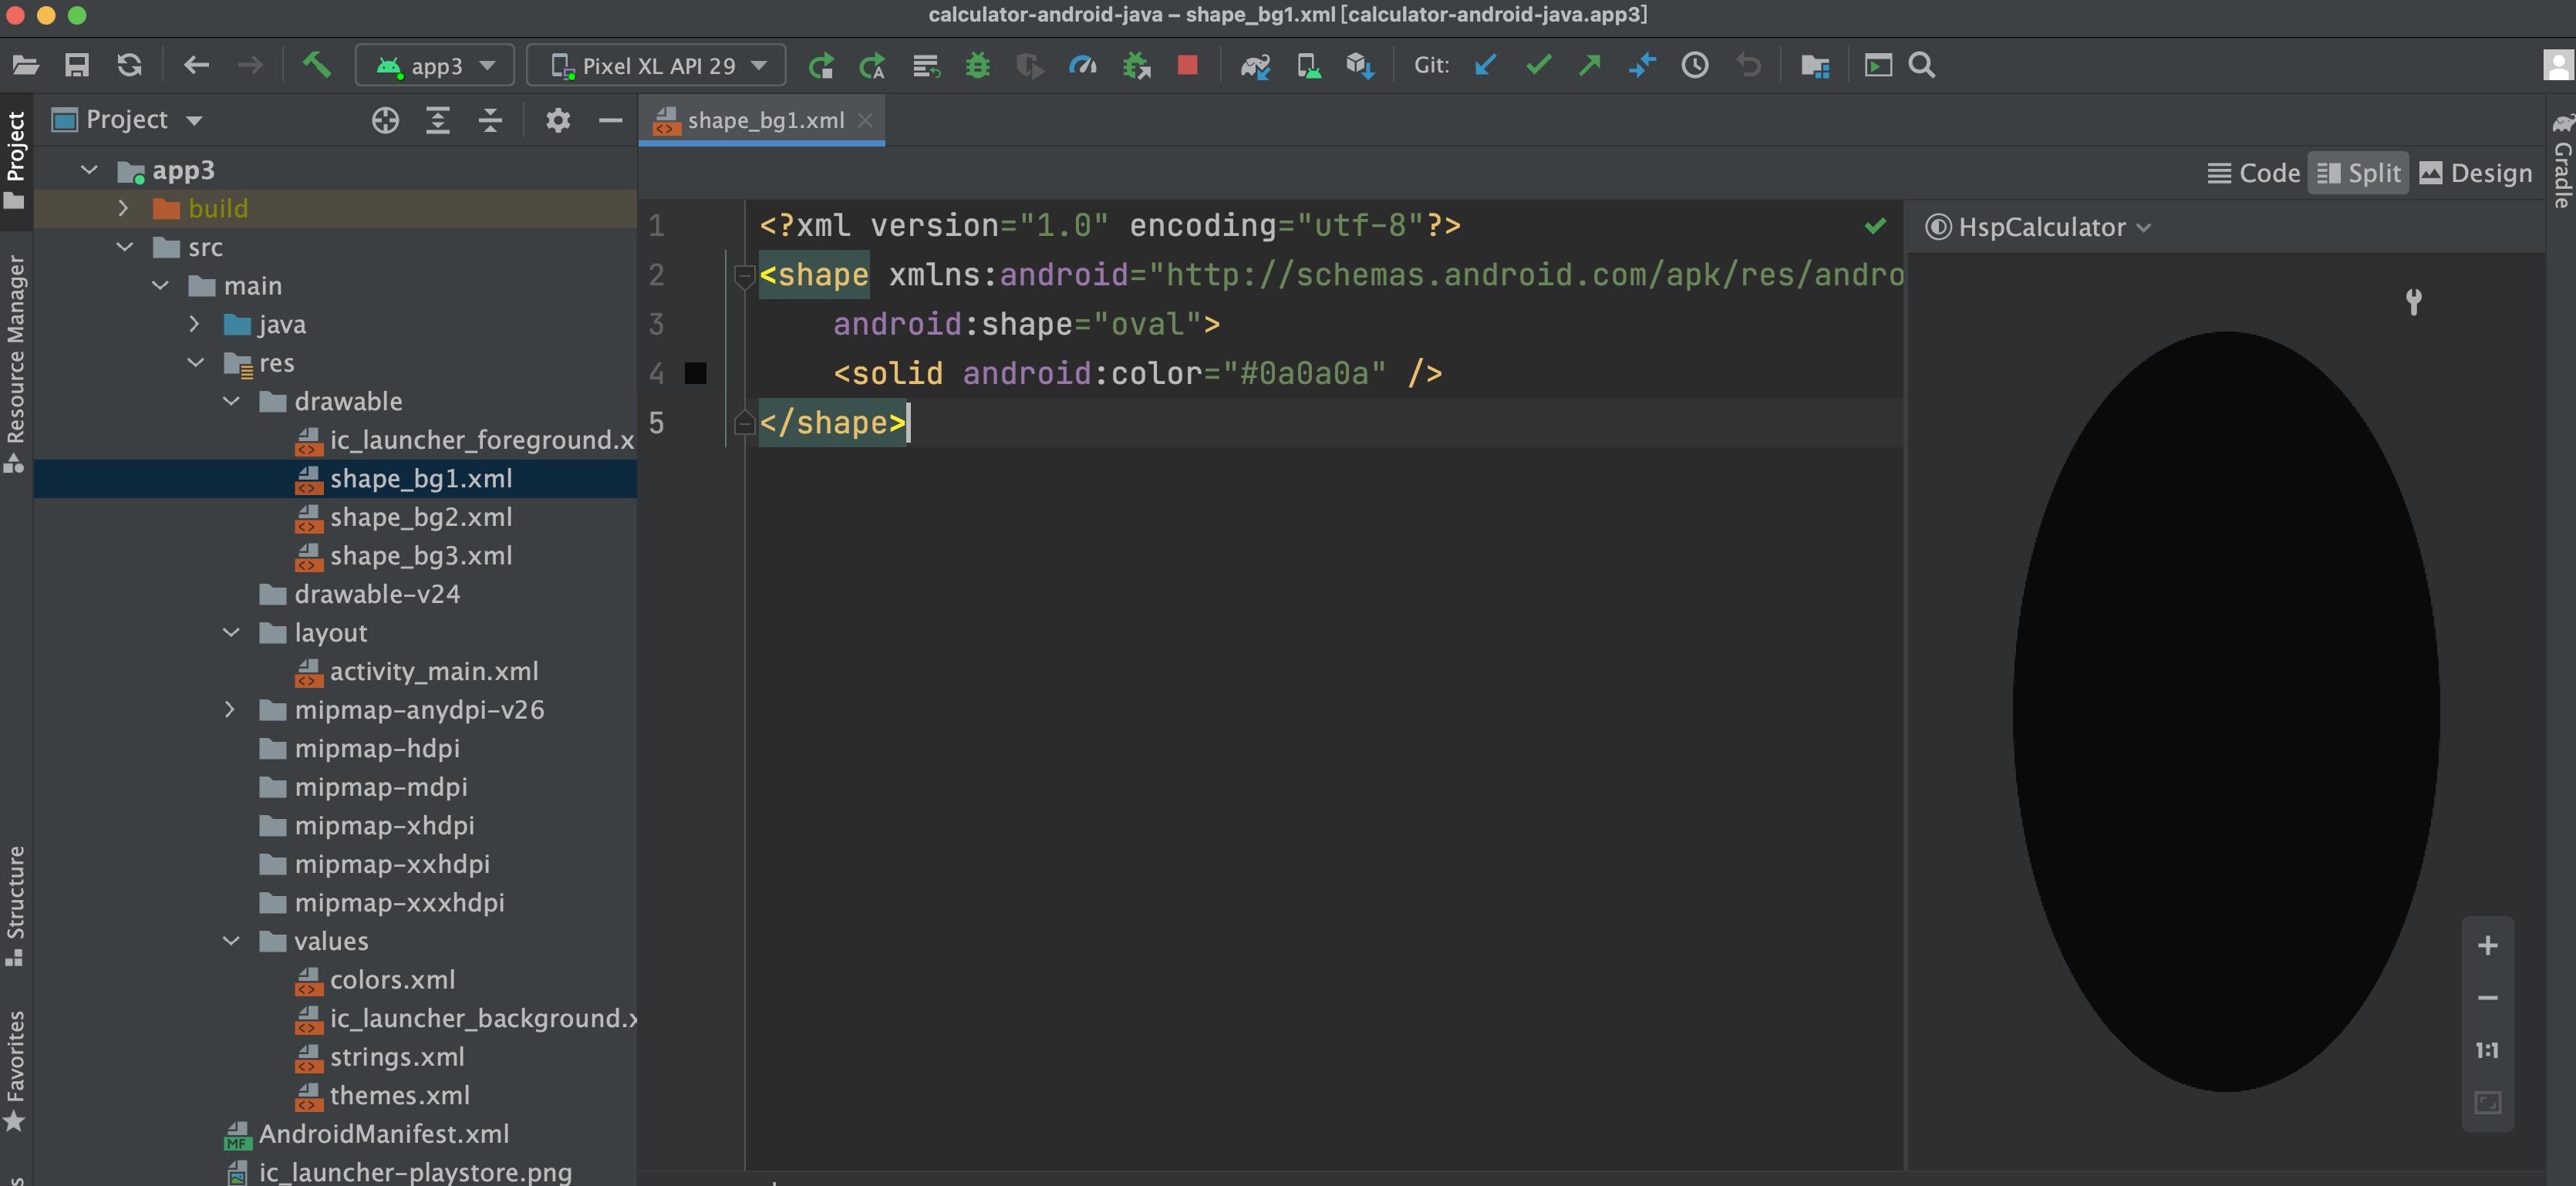
Task: Show Git history clock icon
Action: coord(1695,66)
